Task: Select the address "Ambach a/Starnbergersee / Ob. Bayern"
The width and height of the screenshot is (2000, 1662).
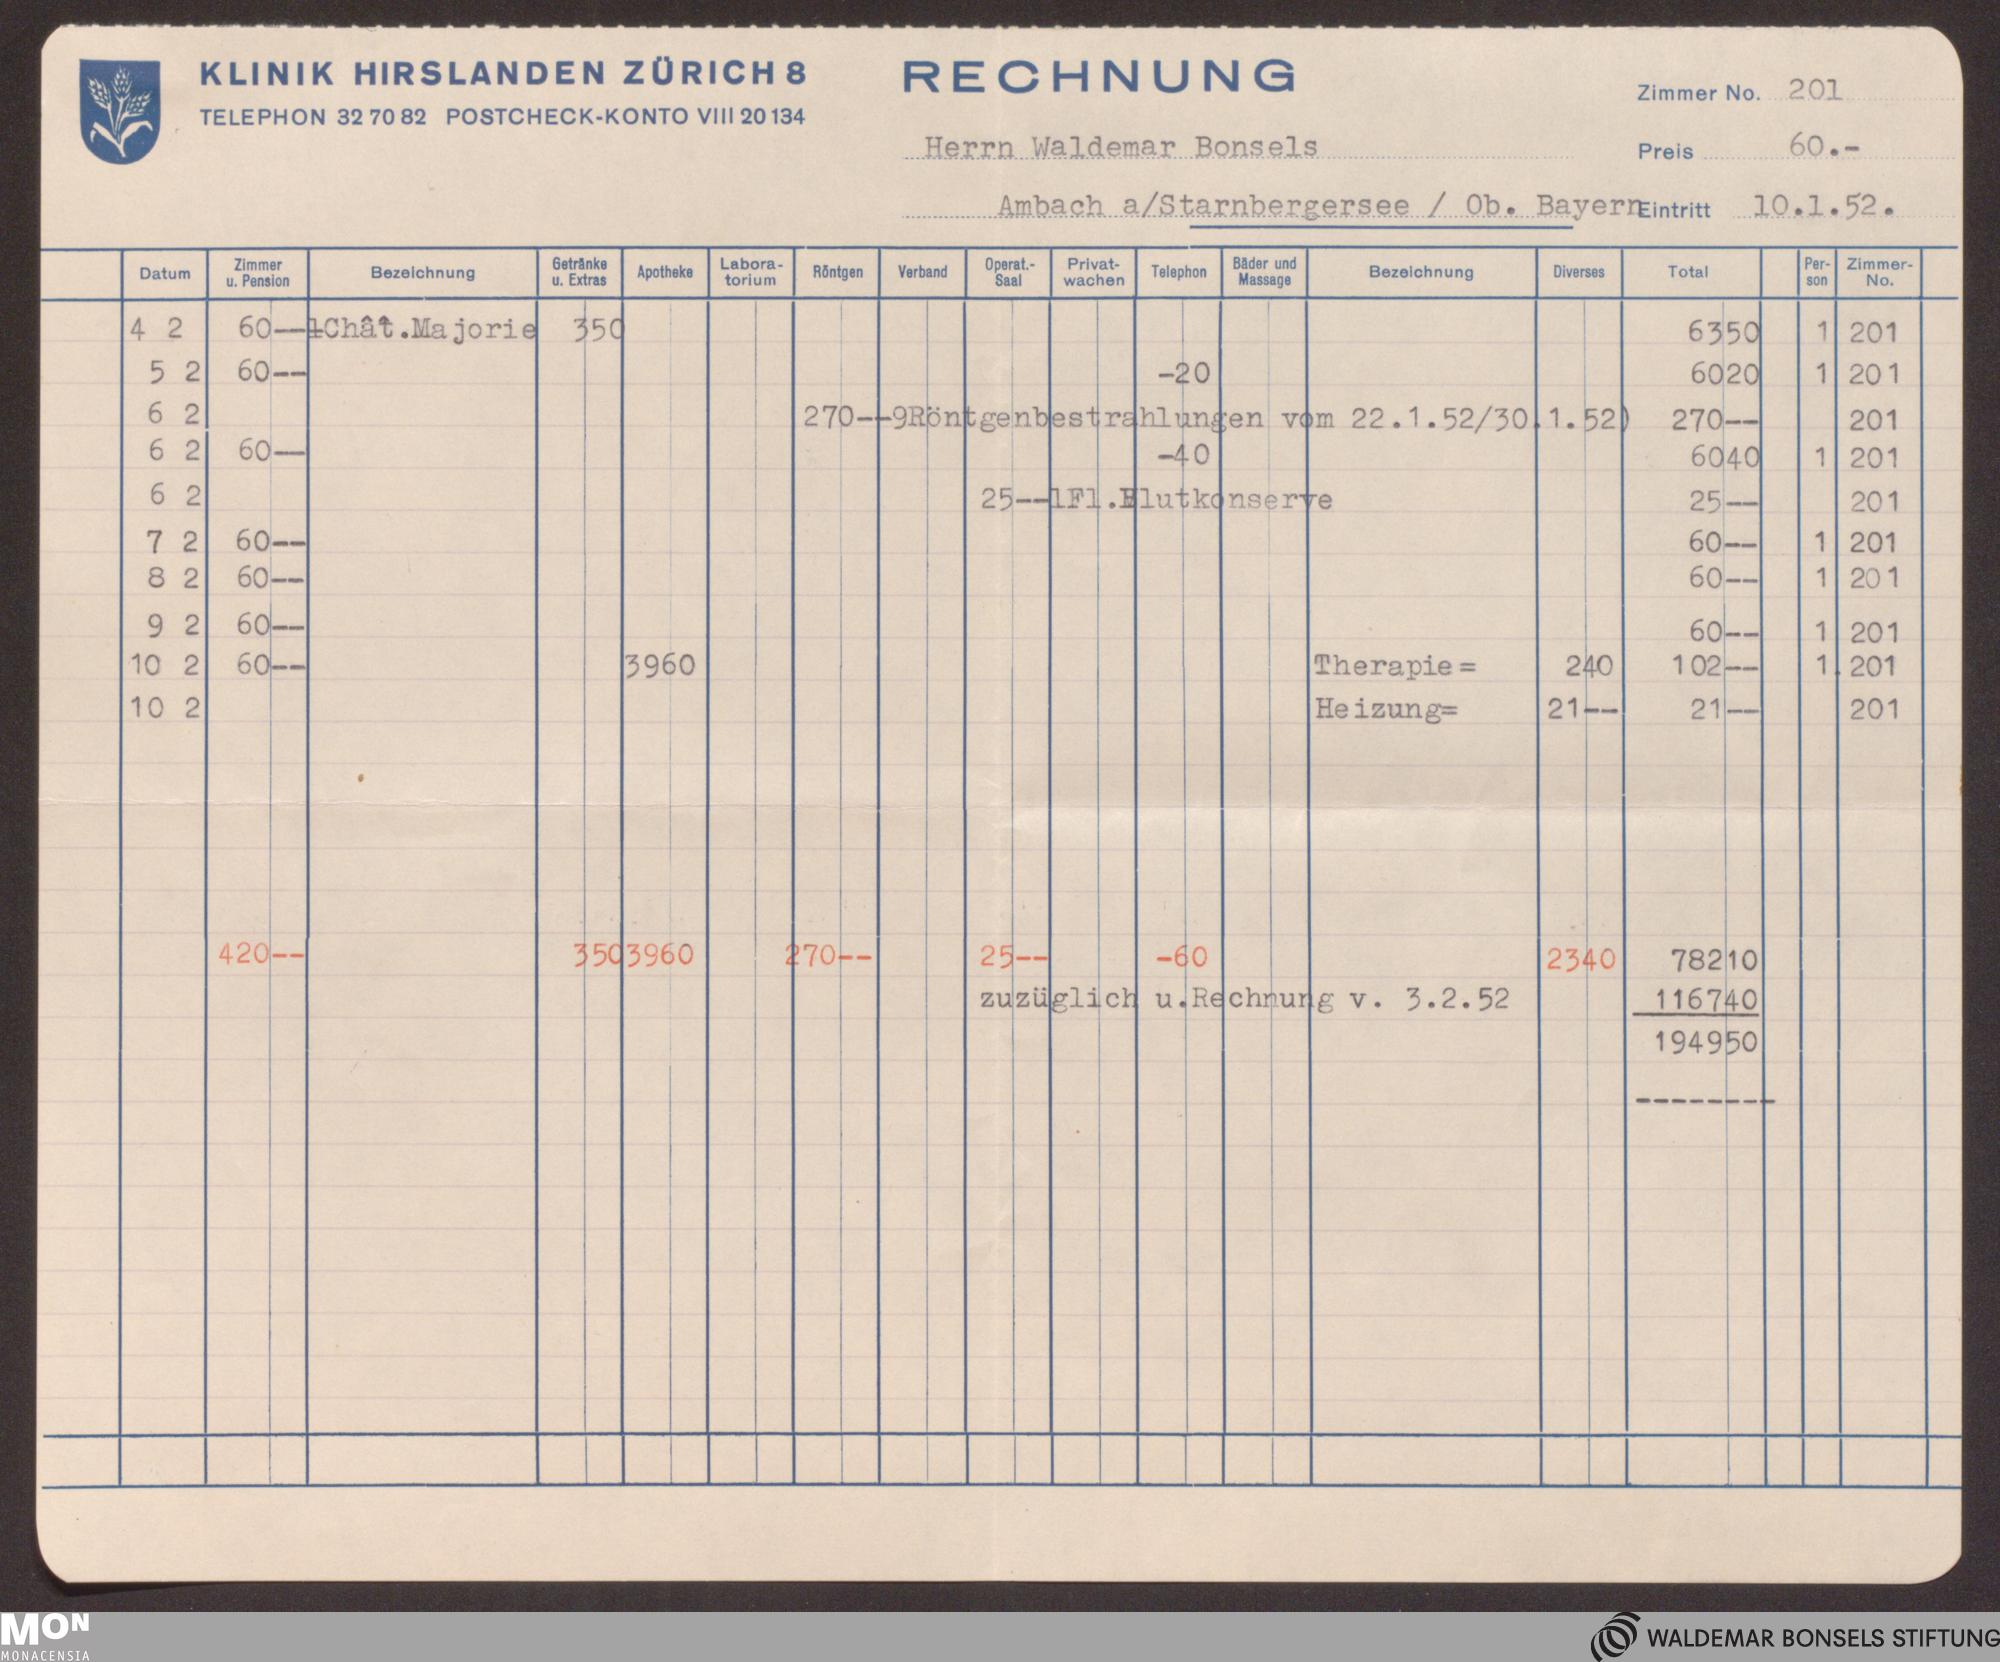Action: tap(1320, 206)
